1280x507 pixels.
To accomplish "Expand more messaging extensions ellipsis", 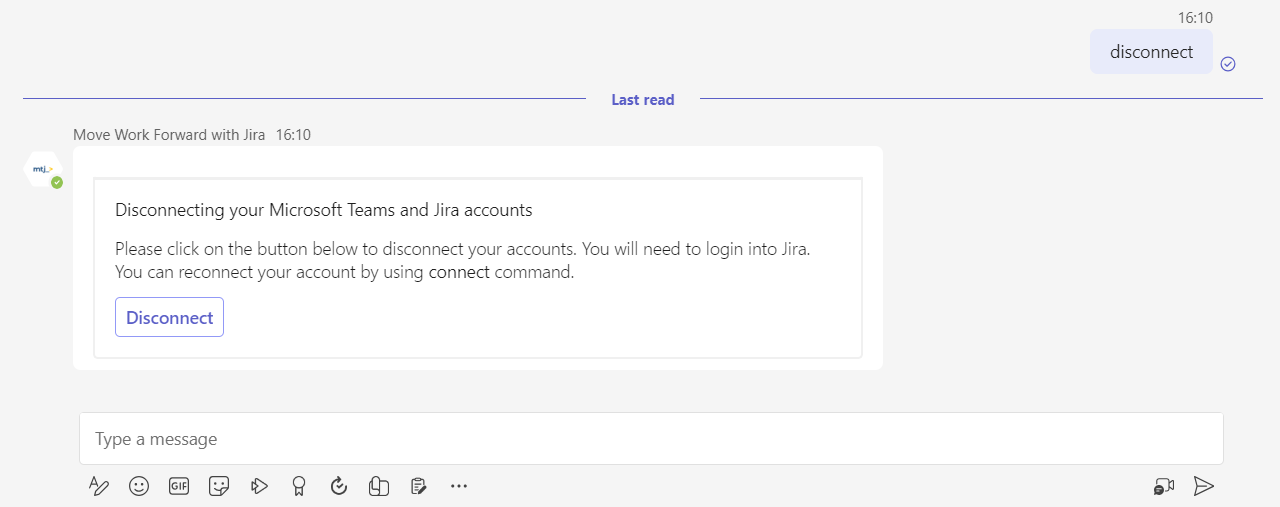I will (x=459, y=486).
